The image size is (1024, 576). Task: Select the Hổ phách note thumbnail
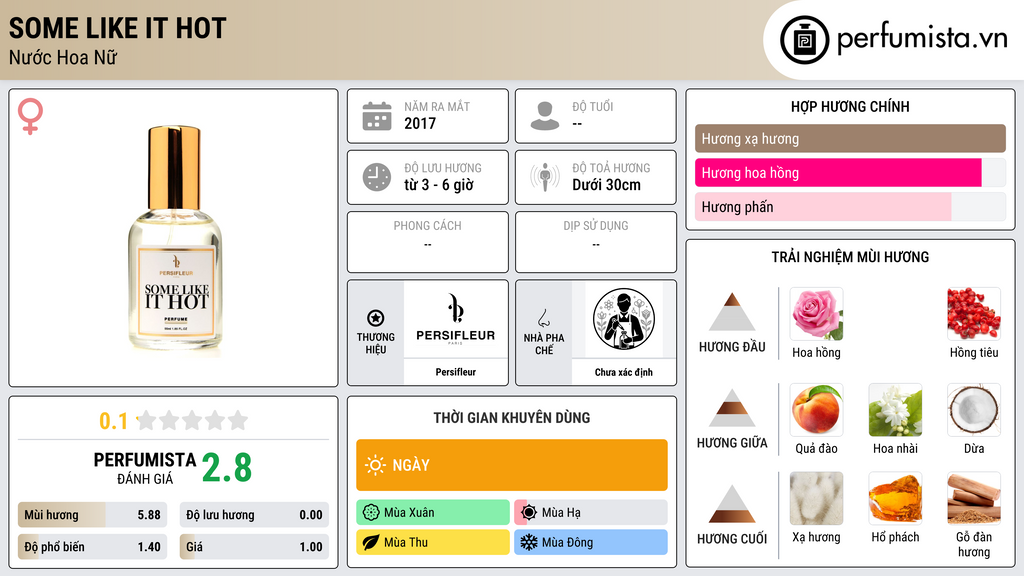895,498
